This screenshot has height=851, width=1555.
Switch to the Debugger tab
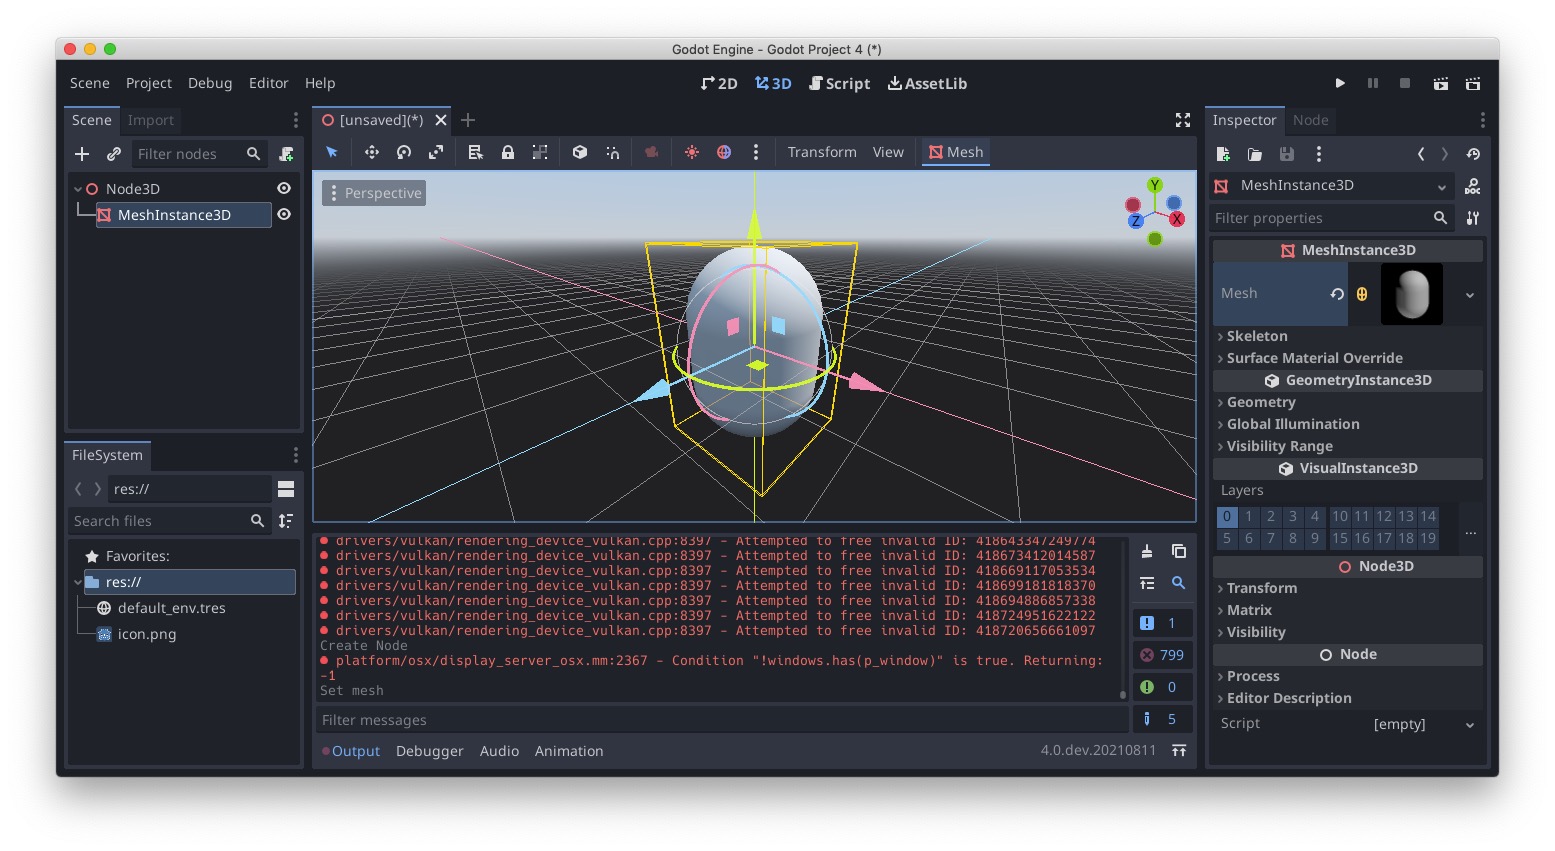(429, 750)
